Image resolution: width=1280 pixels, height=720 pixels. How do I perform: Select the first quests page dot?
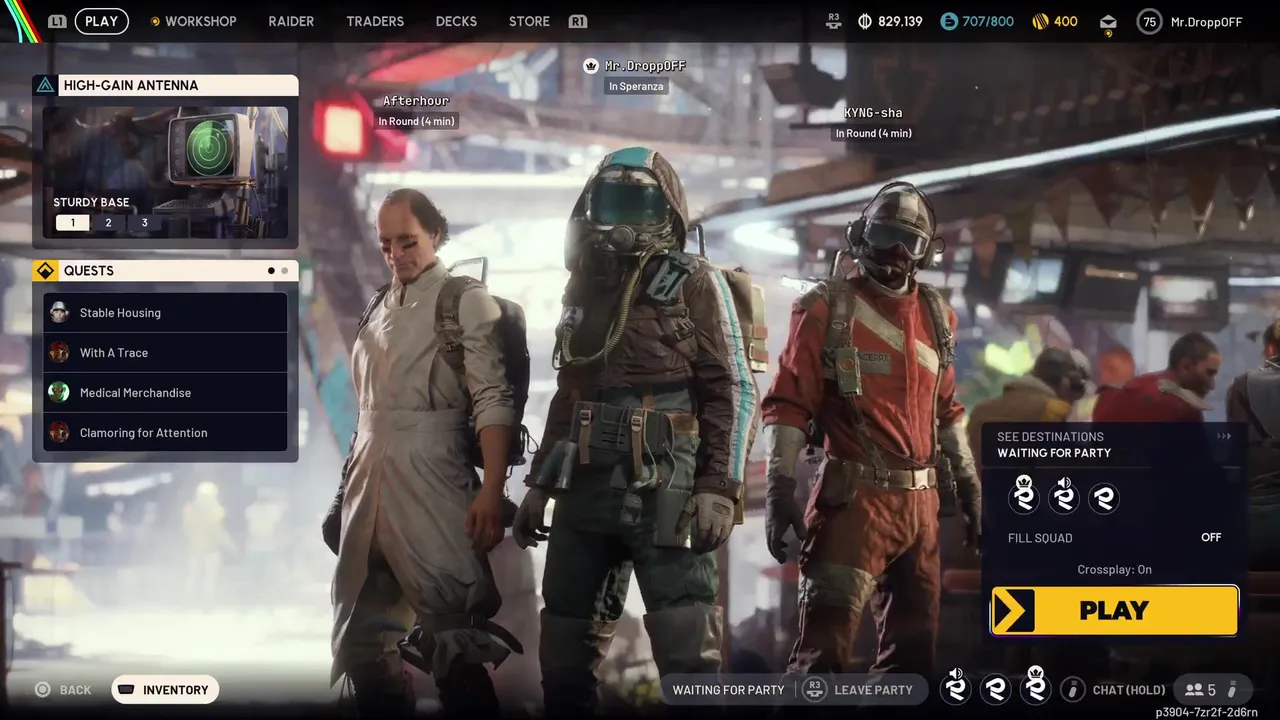(271, 270)
